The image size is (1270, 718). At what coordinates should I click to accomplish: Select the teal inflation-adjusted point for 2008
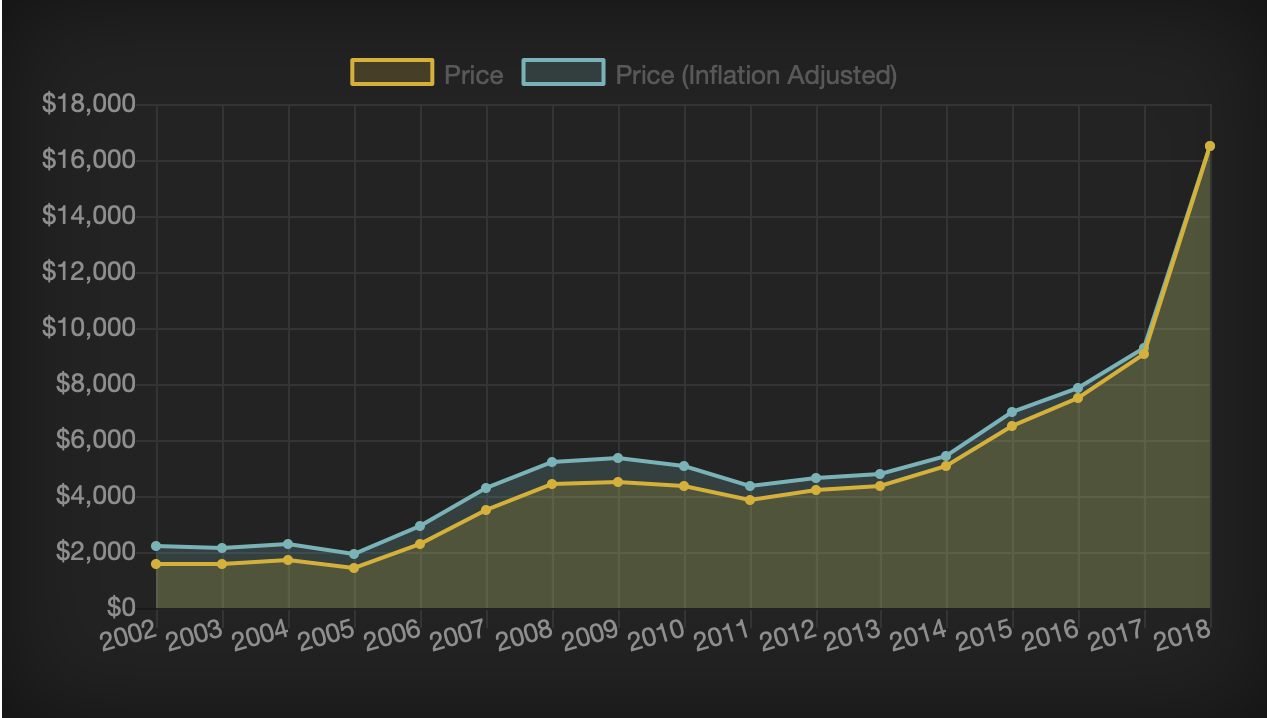pyautogui.click(x=552, y=462)
